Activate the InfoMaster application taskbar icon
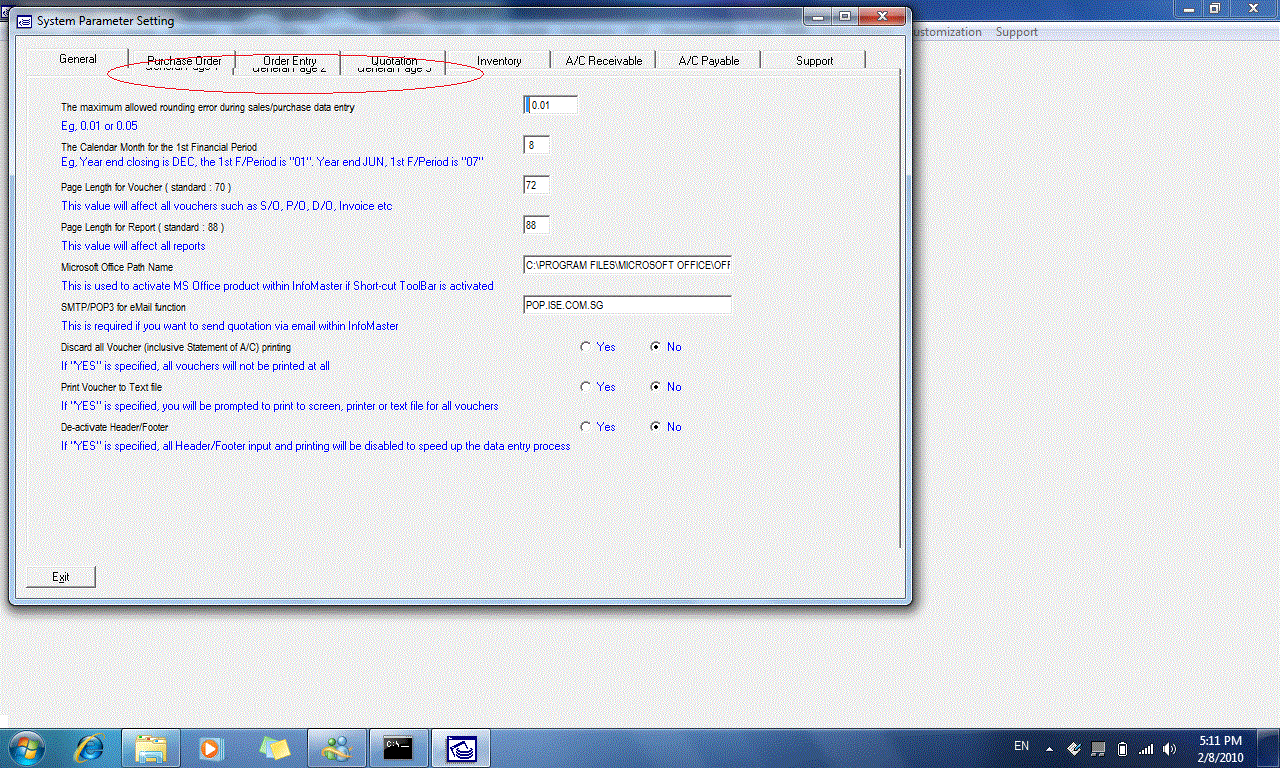The width and height of the screenshot is (1280, 768). (x=460, y=747)
